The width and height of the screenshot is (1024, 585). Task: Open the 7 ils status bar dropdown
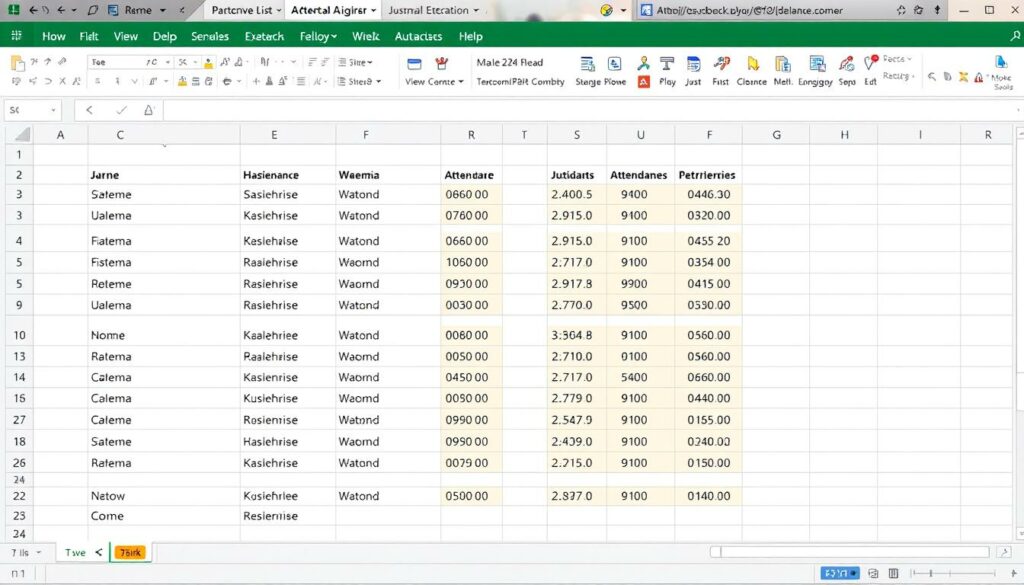pos(39,552)
